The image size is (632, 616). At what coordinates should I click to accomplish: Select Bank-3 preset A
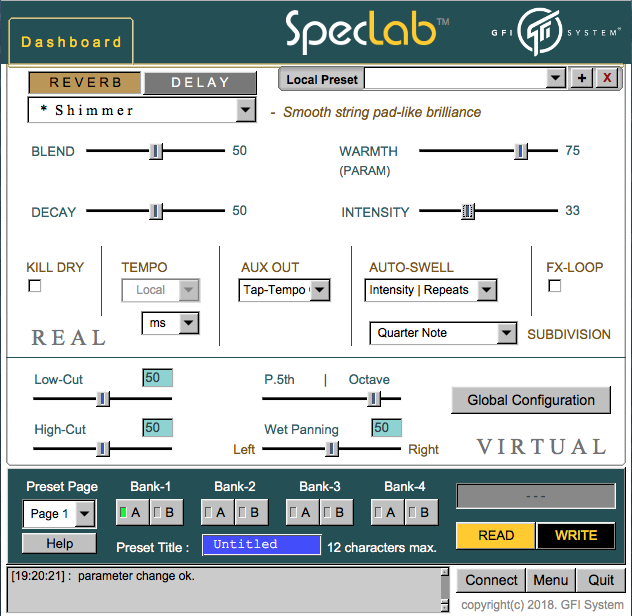pos(302,512)
